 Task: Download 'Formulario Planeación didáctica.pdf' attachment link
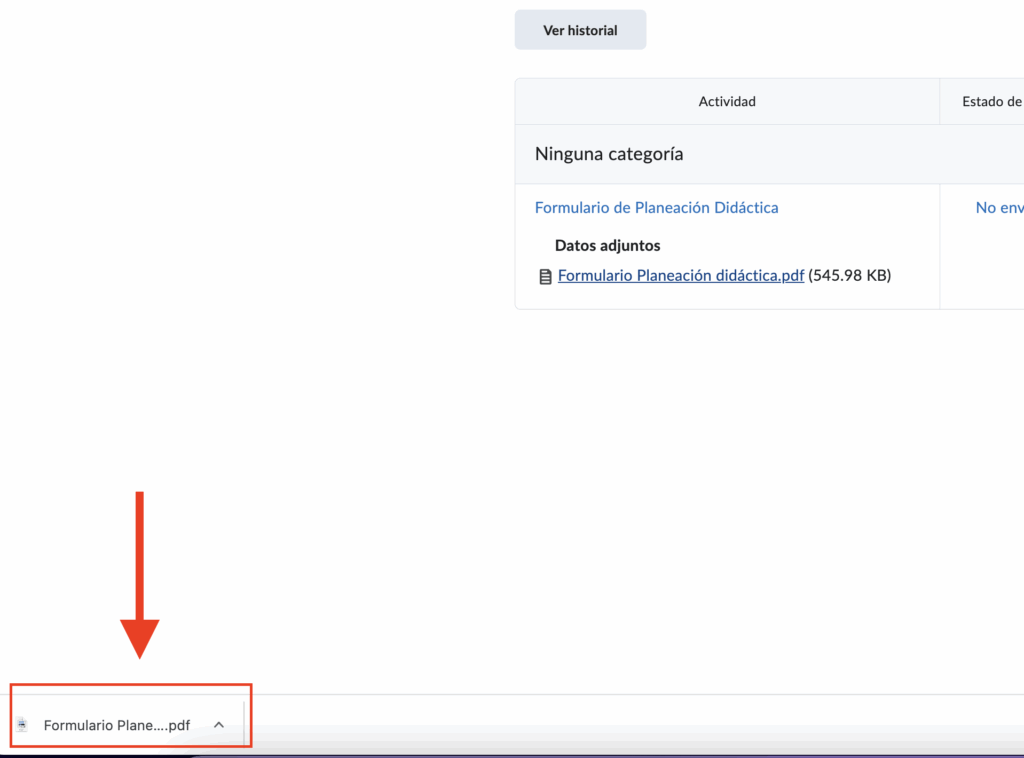[x=680, y=276]
